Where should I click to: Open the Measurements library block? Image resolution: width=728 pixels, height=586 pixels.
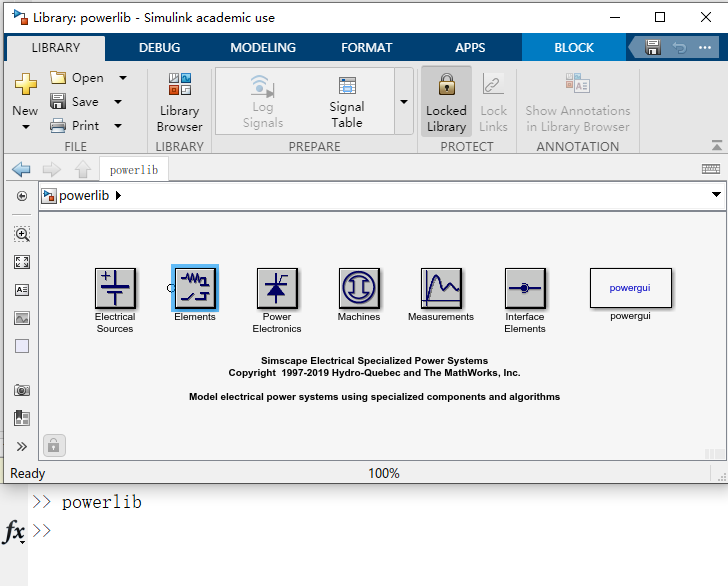tap(441, 288)
